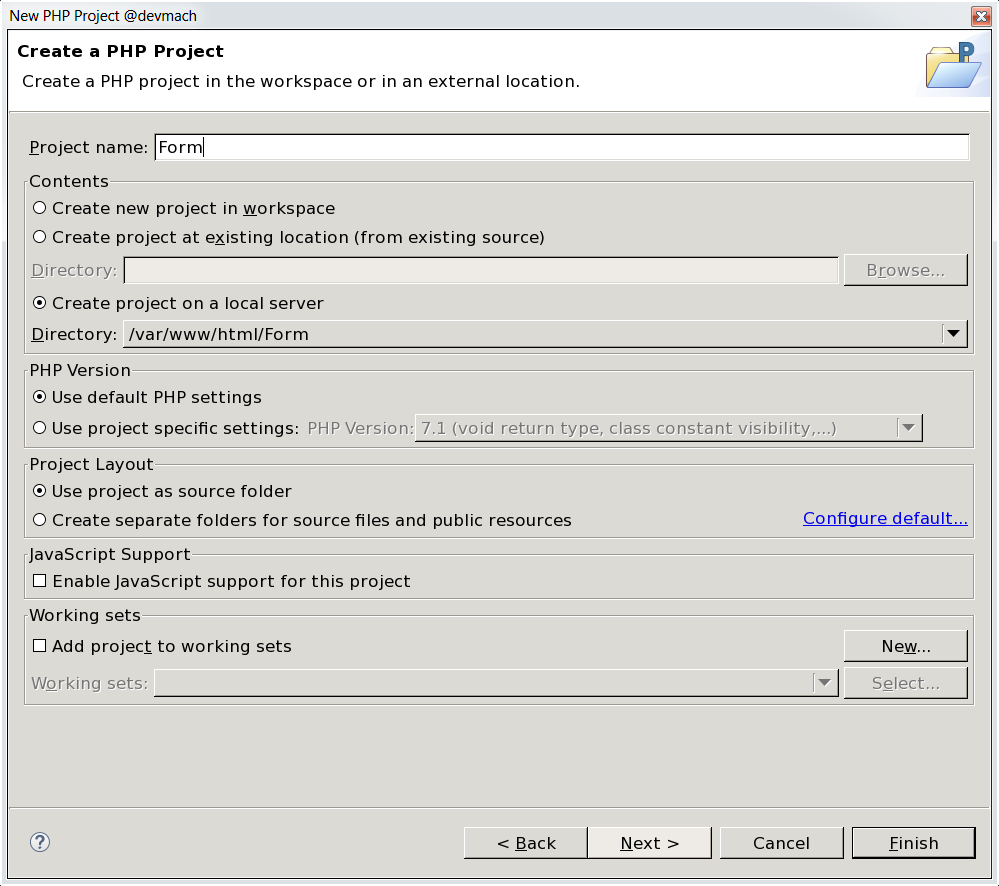The width and height of the screenshot is (999, 886).
Task: Close the New PHP Project dialog
Action: pos(980,15)
